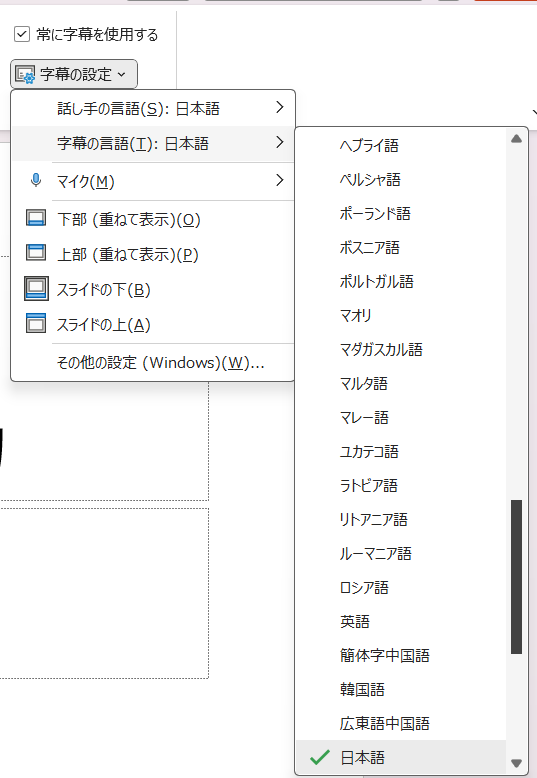The height and width of the screenshot is (778, 537).
Task: Choose ボスニア語 subtitle language
Action: pos(401,247)
